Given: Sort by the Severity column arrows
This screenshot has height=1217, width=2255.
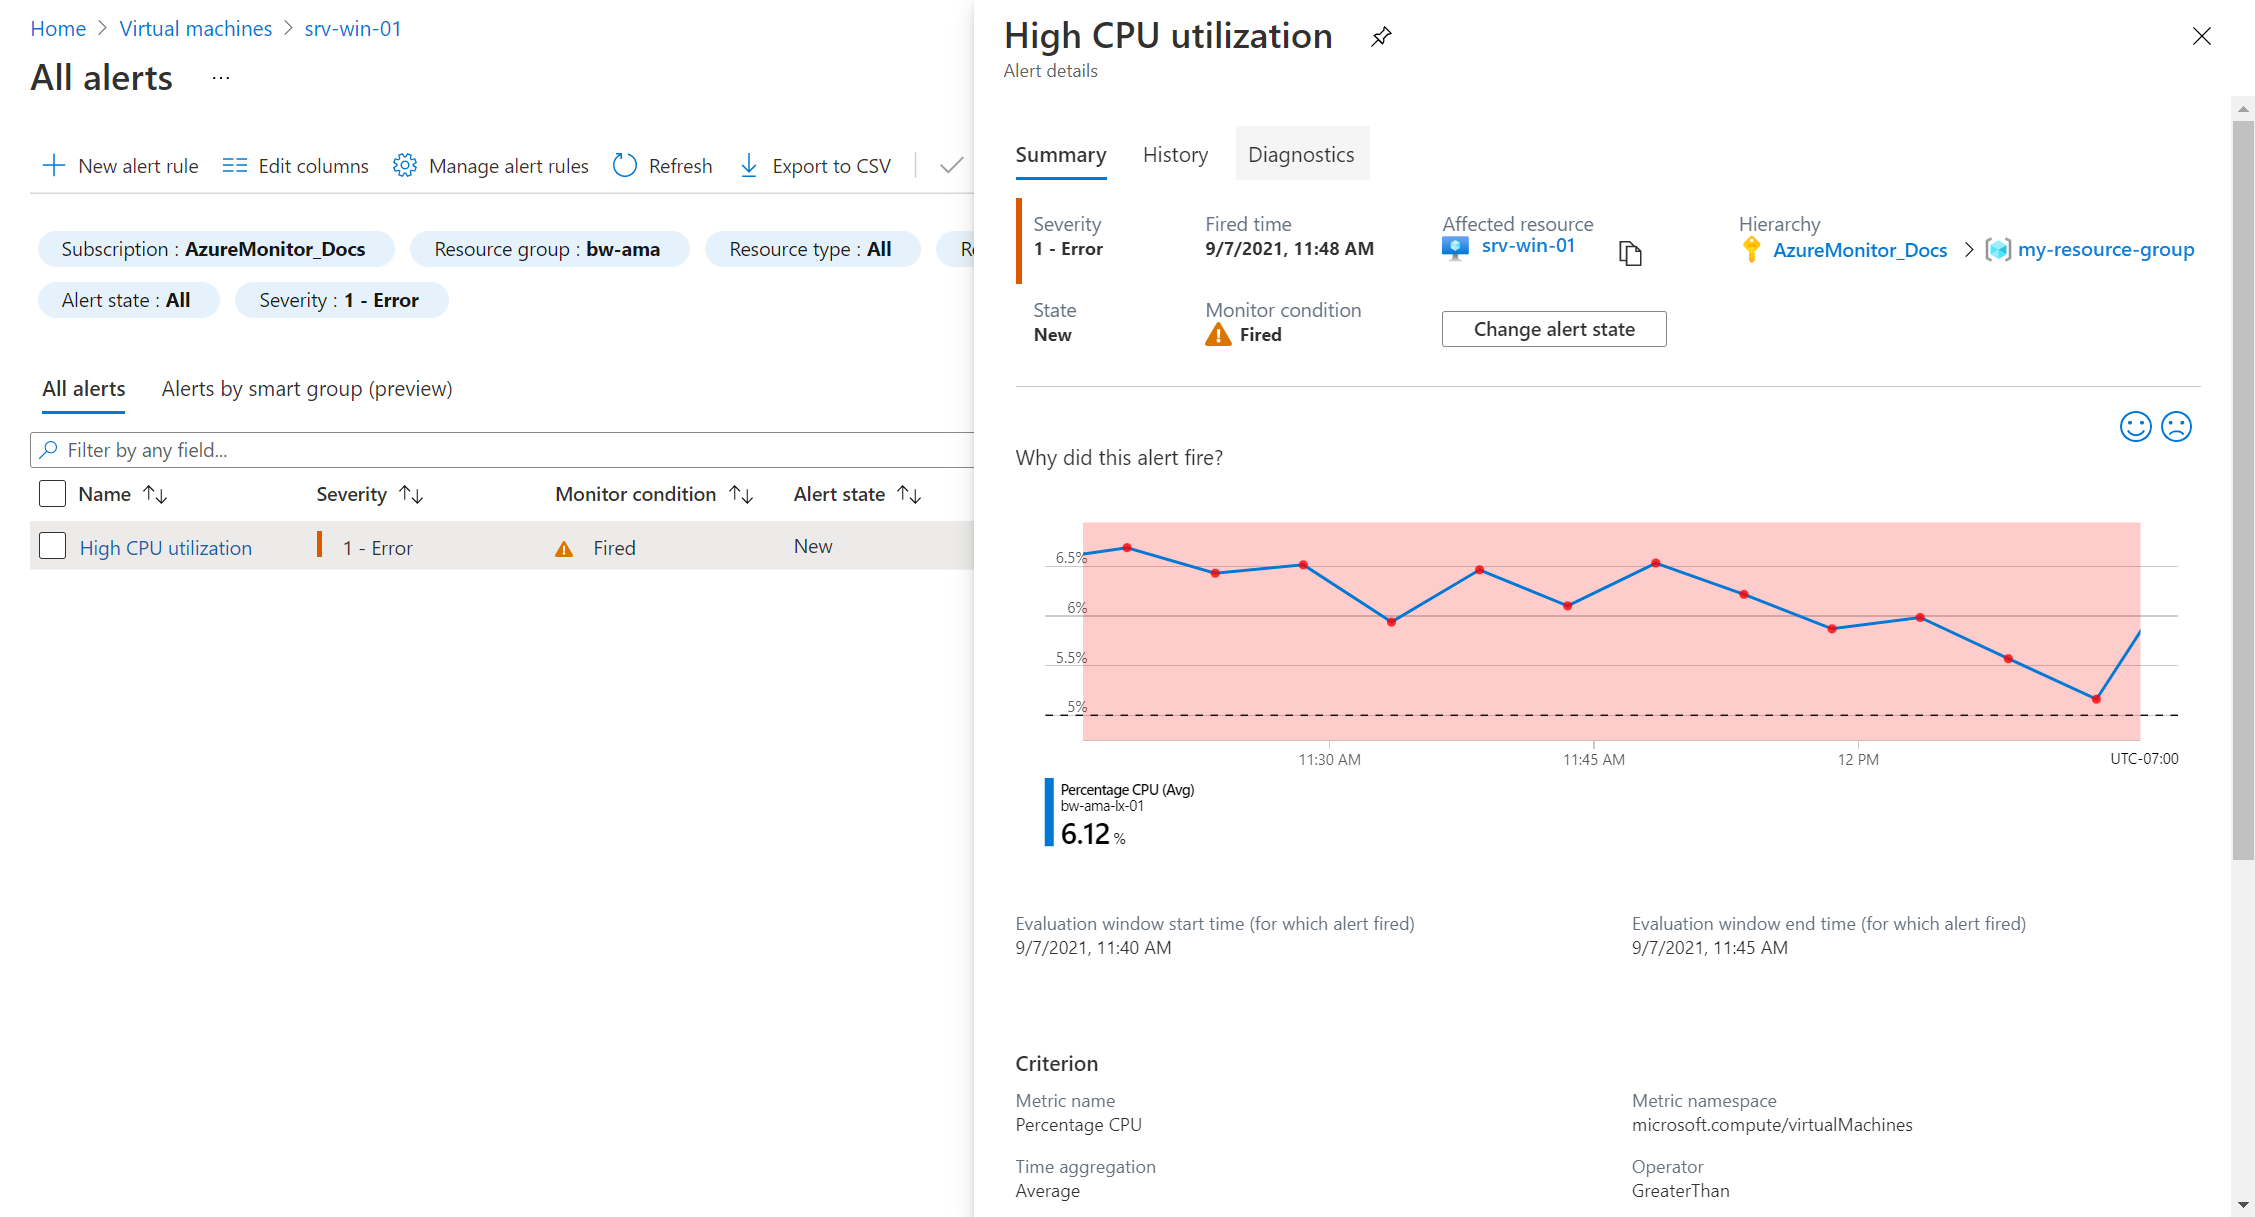Looking at the screenshot, I should coord(411,494).
